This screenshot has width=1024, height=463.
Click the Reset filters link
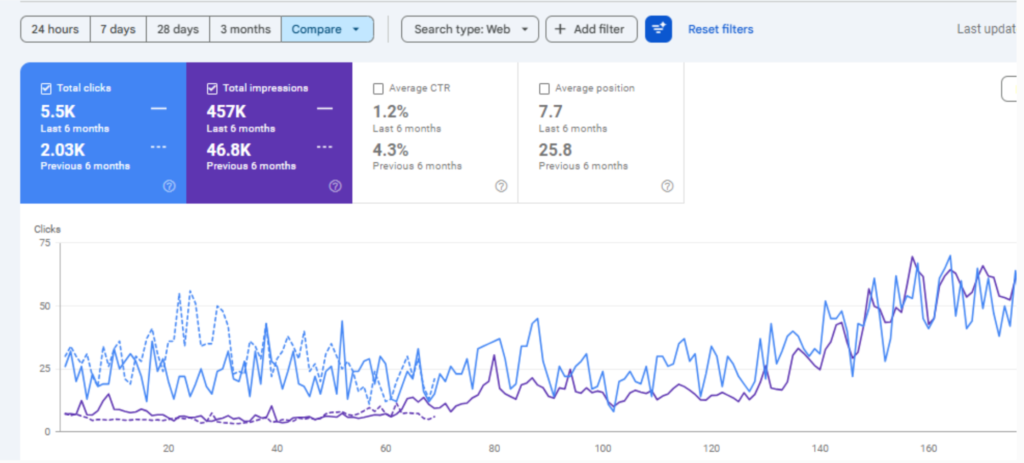pos(720,29)
